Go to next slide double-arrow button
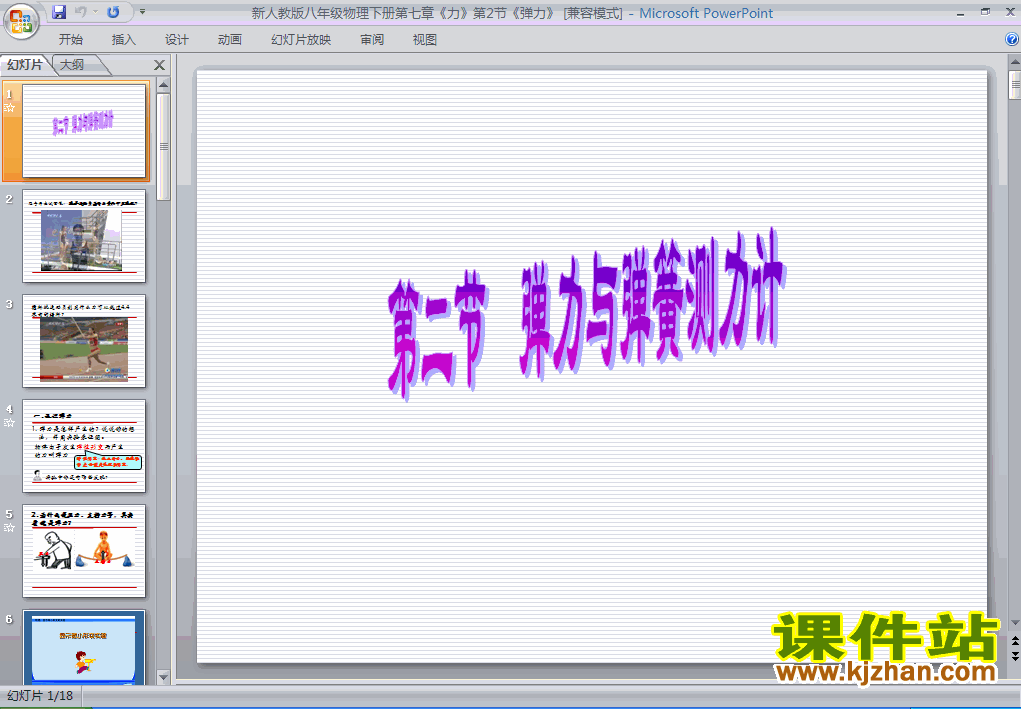This screenshot has width=1021, height=709. [1014, 656]
